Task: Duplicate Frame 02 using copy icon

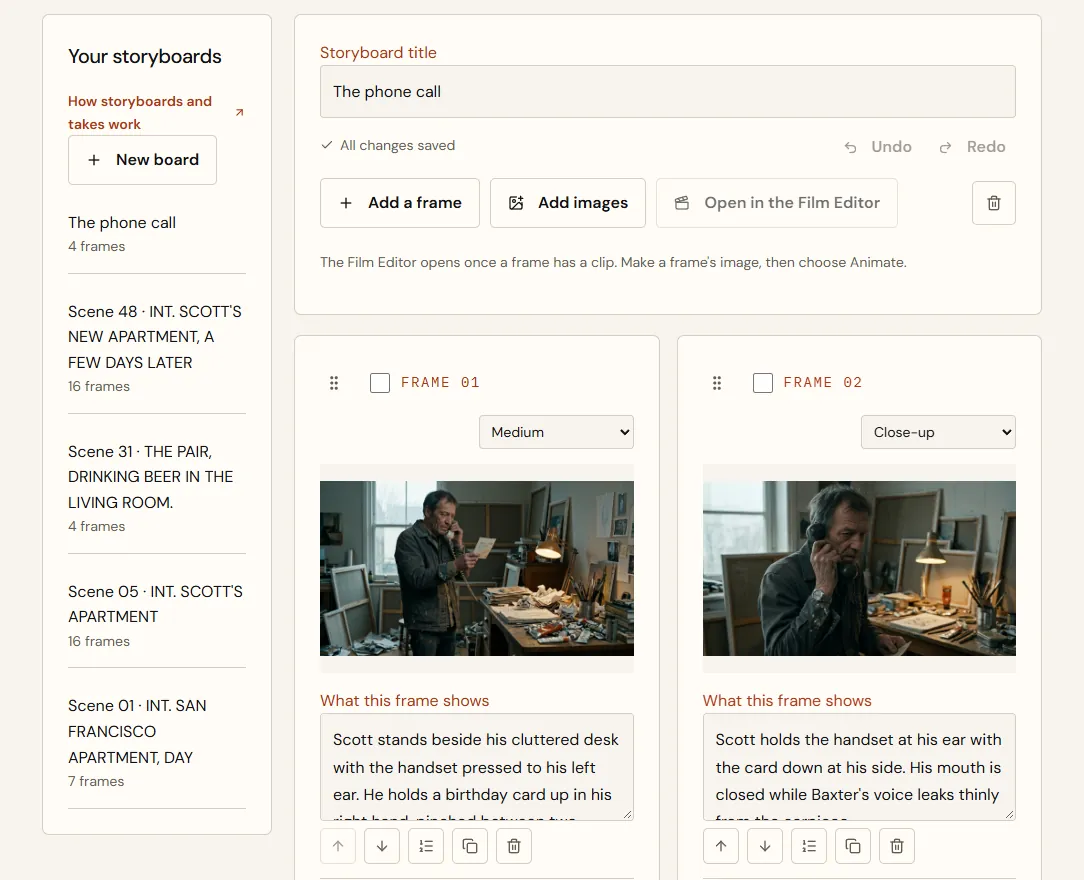Action: pos(853,846)
